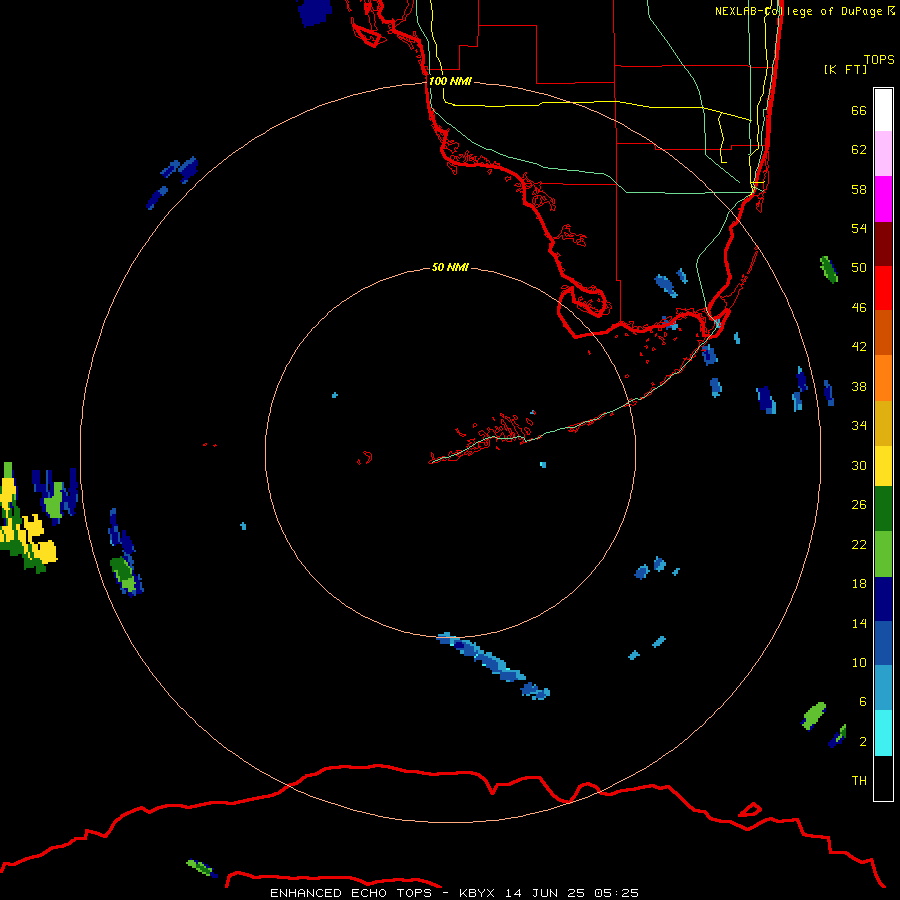The height and width of the screenshot is (900, 900).
Task: Click the orange 38 kft legend band
Action: (883, 378)
